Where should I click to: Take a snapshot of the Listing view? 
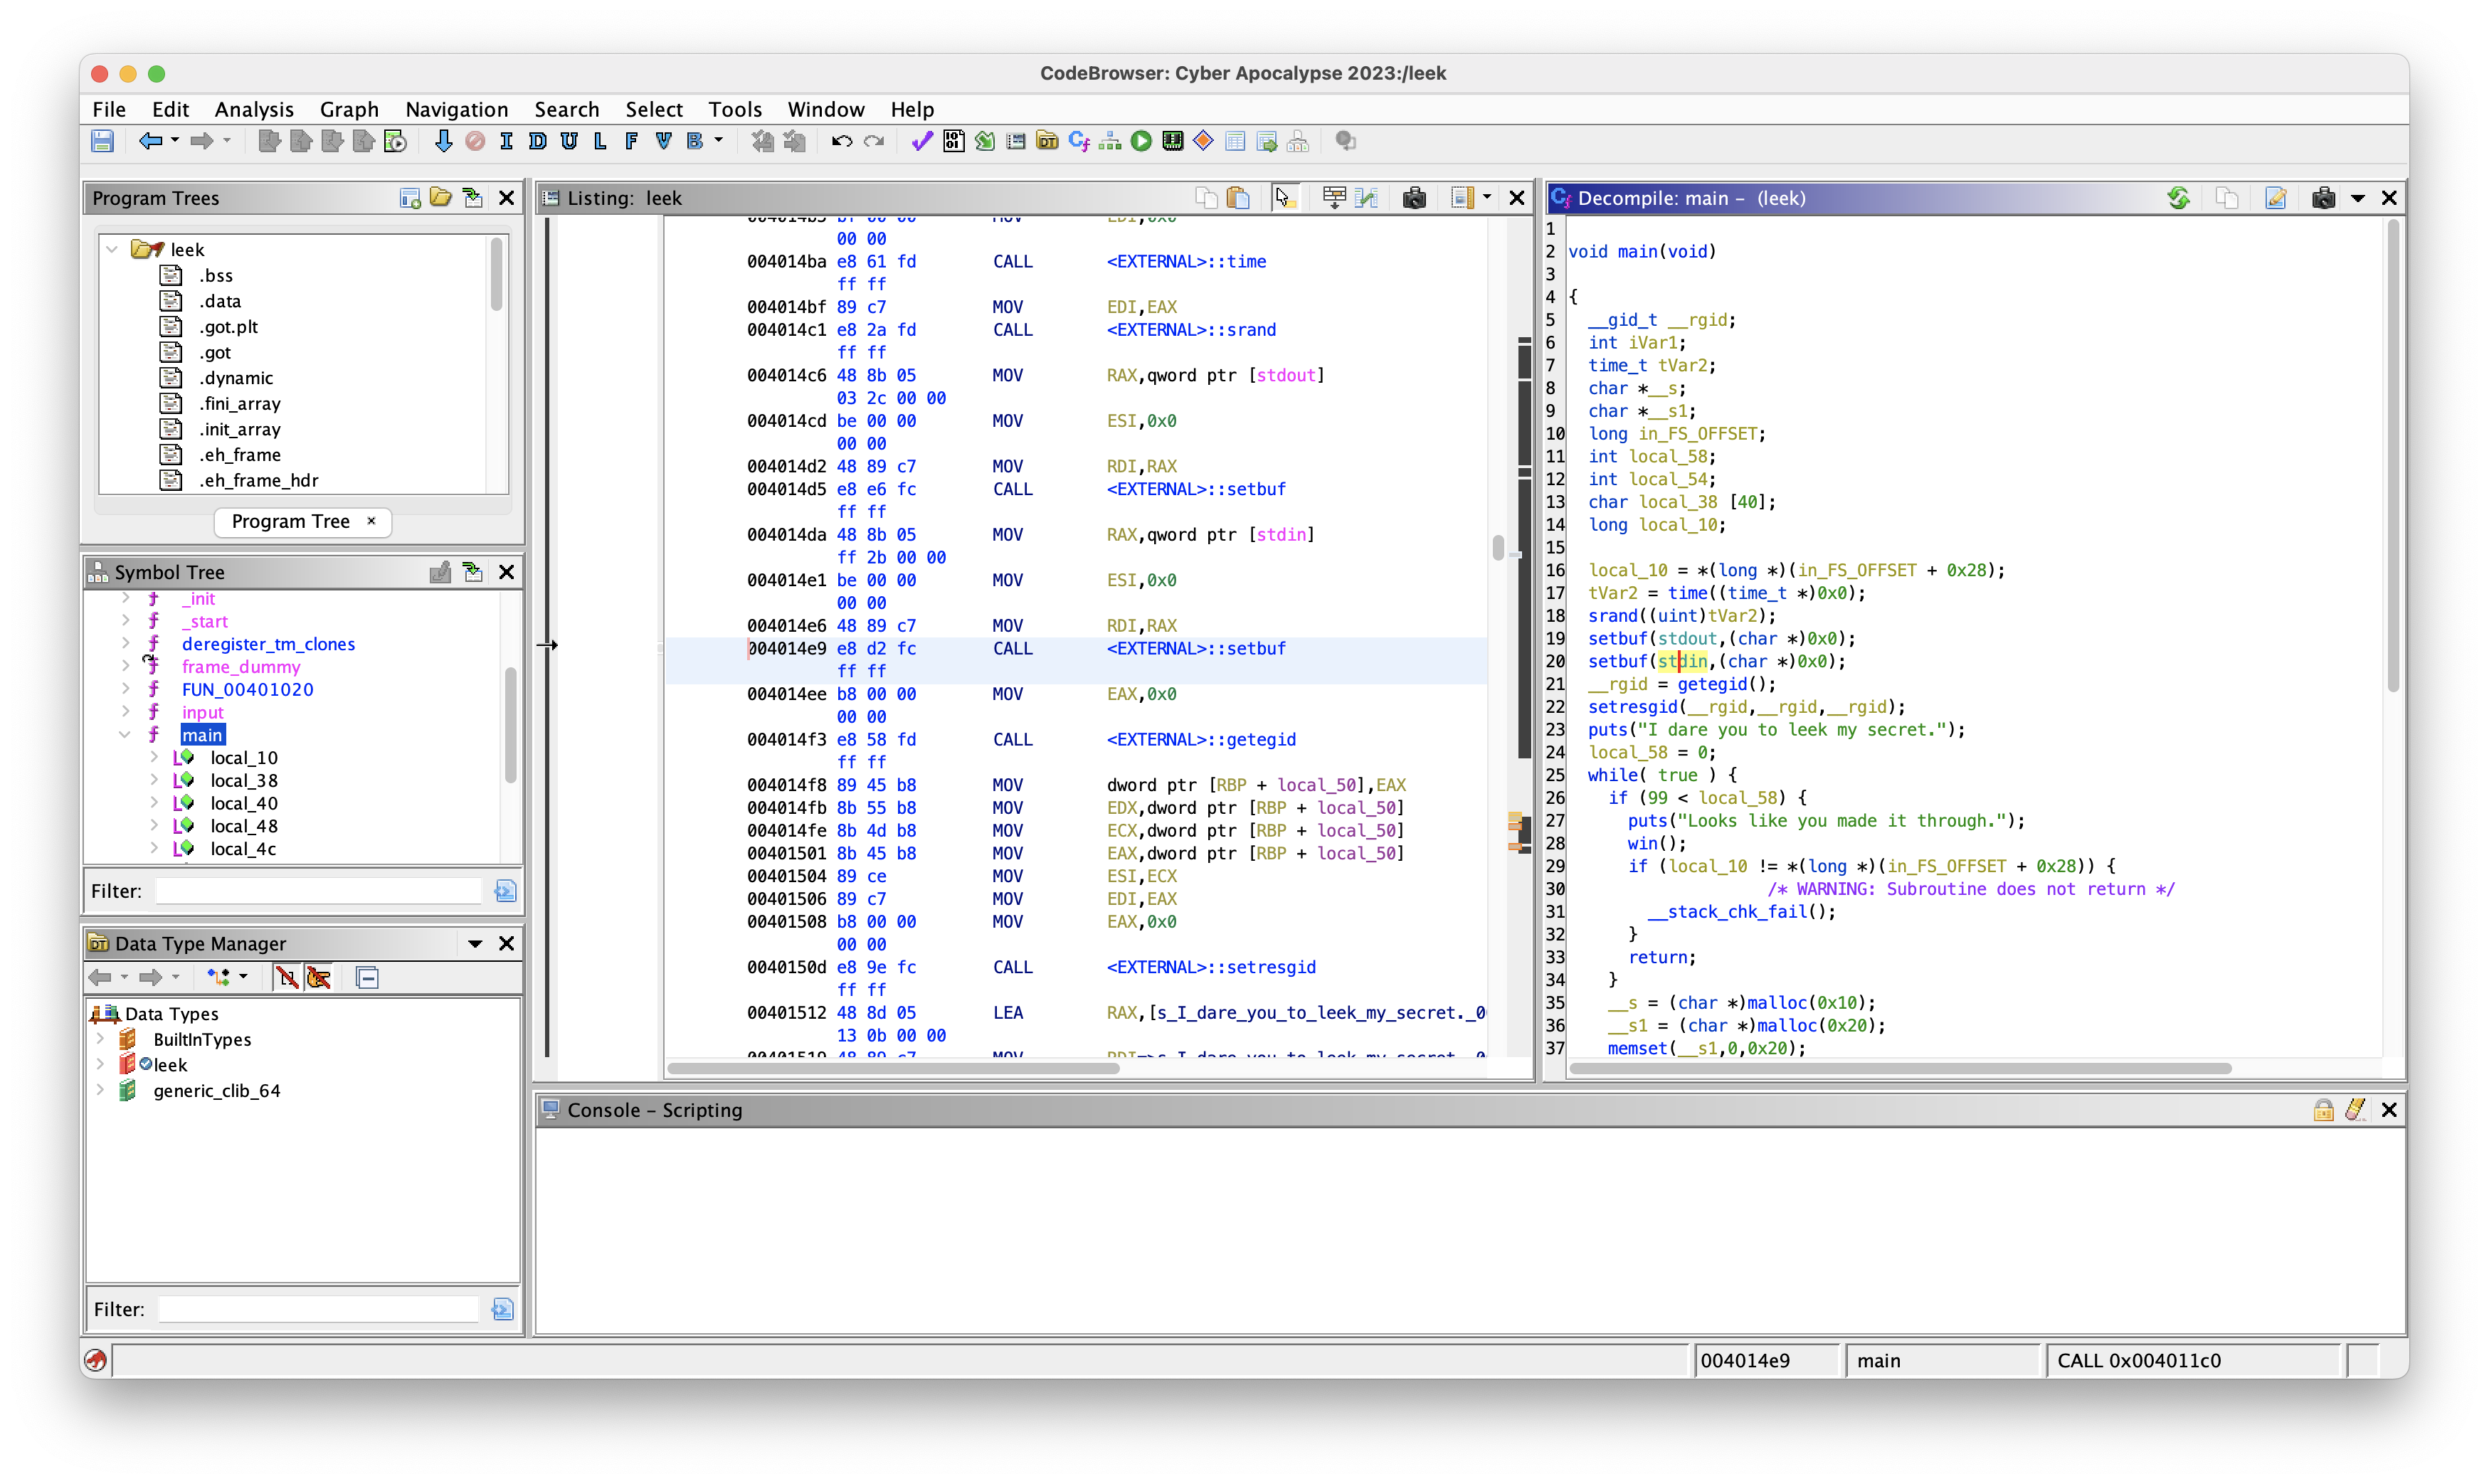(1413, 198)
